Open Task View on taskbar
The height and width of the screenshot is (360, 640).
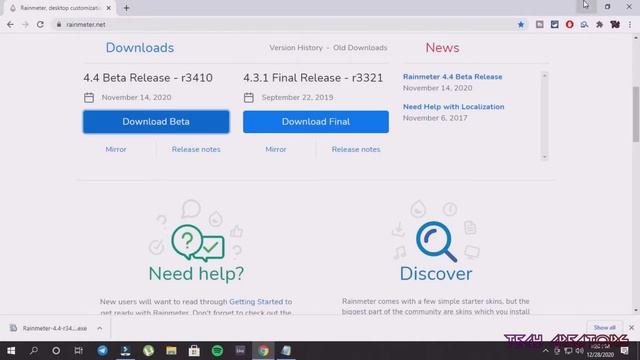(x=78, y=351)
